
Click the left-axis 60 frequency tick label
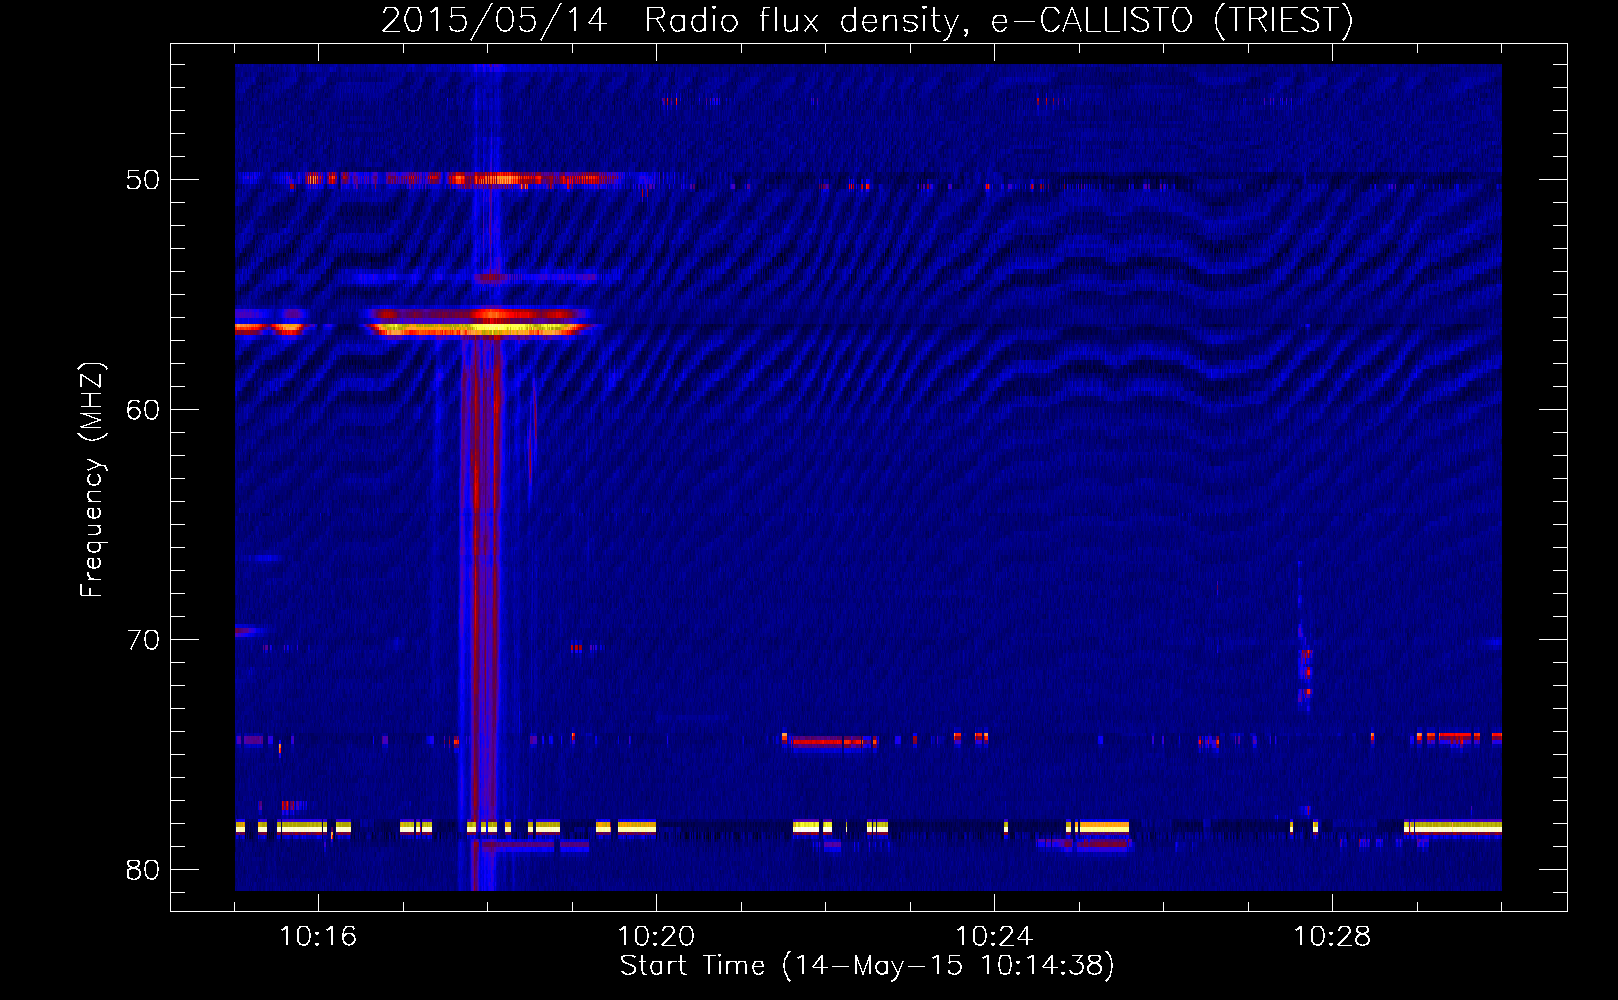point(143,410)
